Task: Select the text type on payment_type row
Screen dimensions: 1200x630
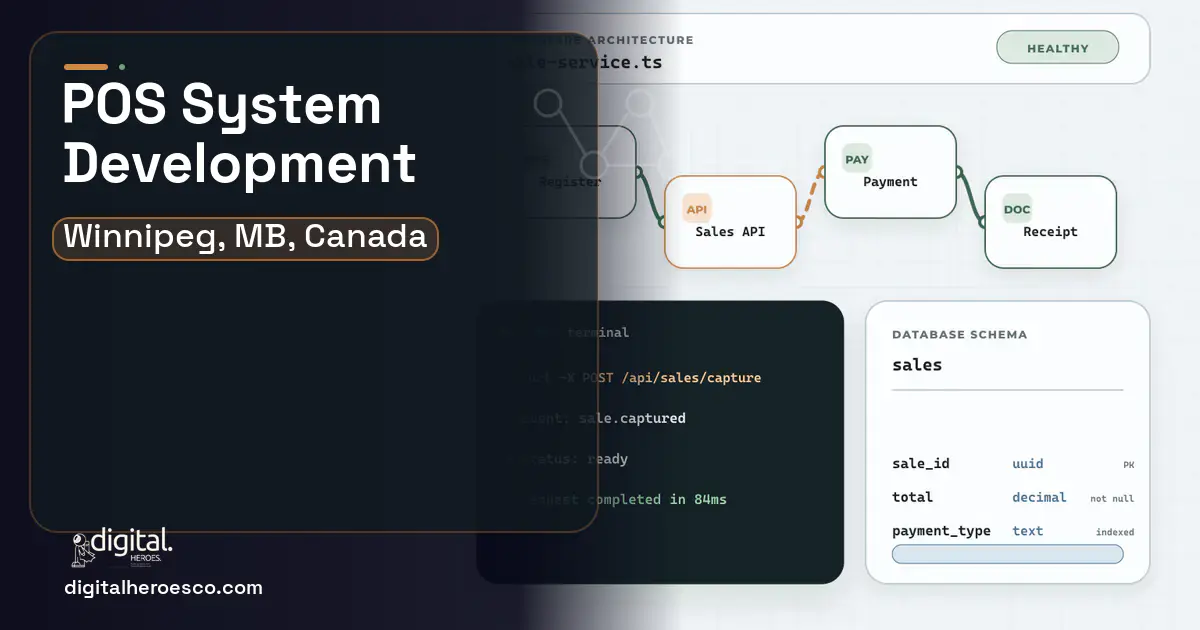Action: (1028, 531)
